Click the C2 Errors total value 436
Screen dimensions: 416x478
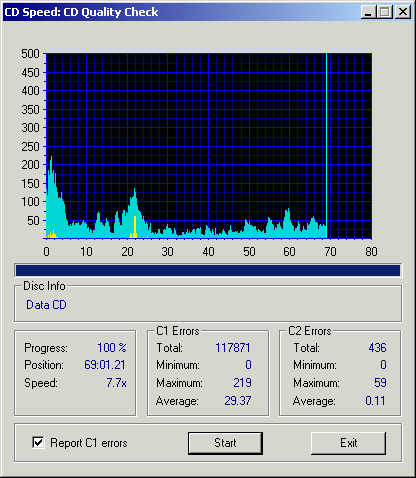(377, 348)
